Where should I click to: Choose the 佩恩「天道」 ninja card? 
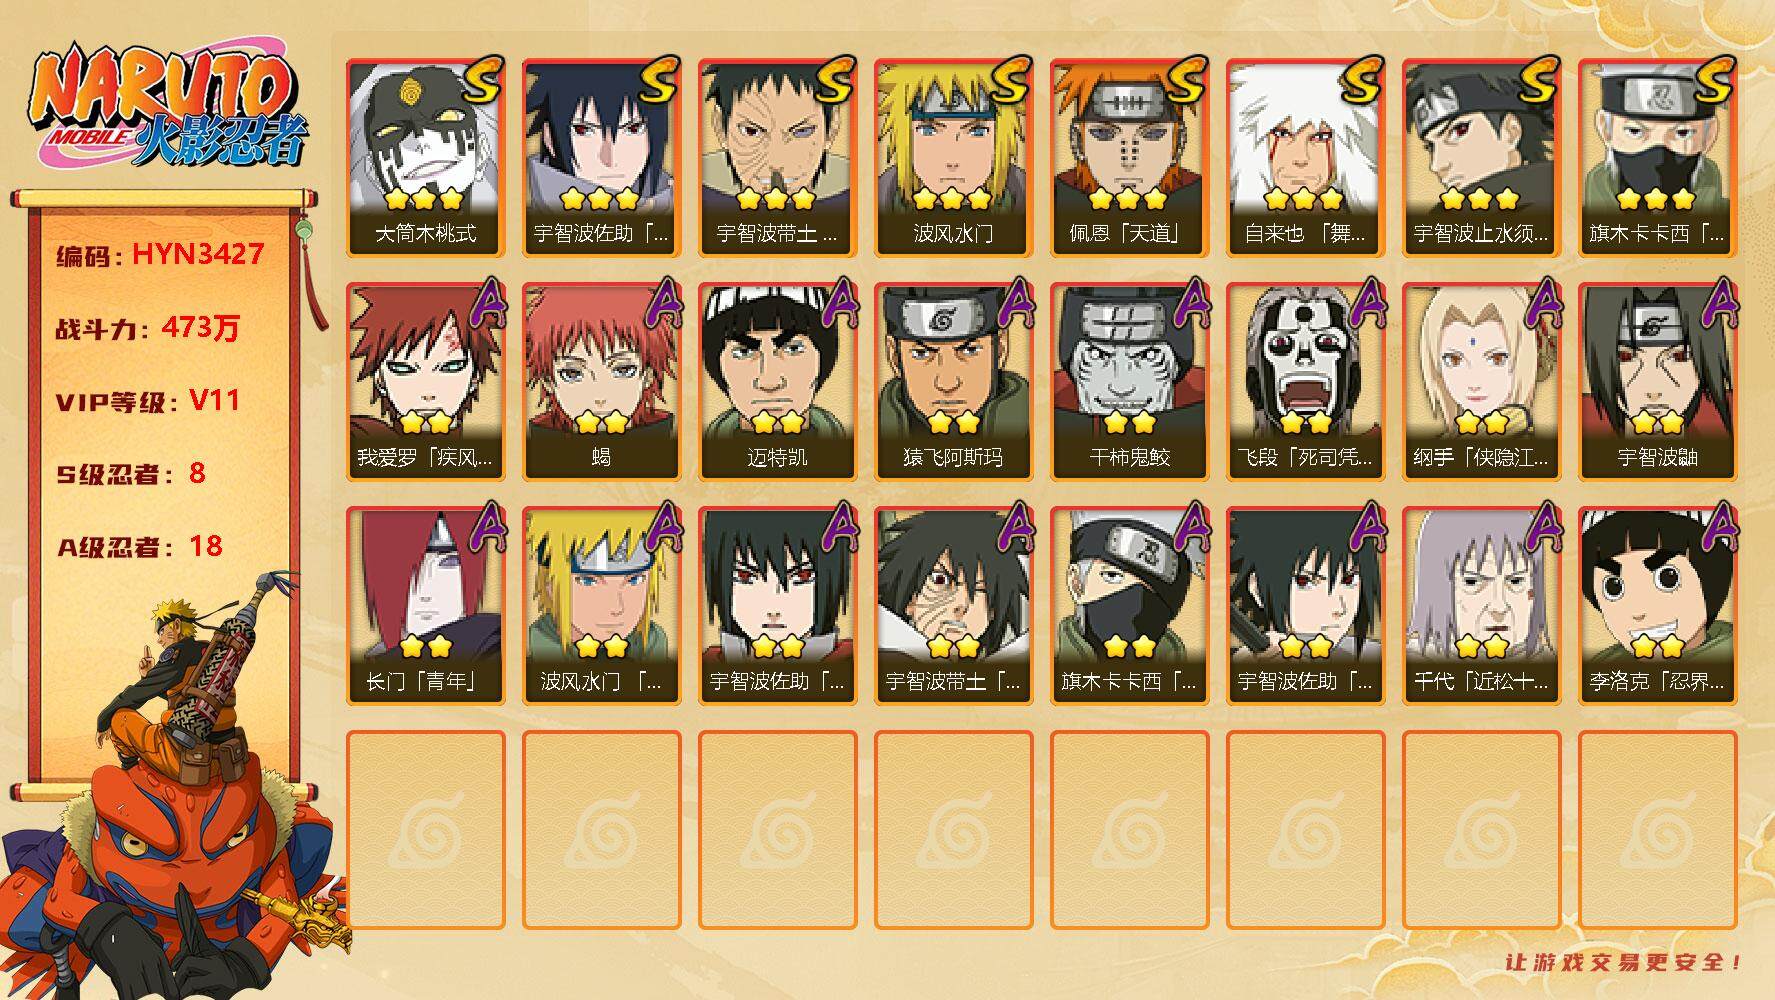pos(1129,158)
